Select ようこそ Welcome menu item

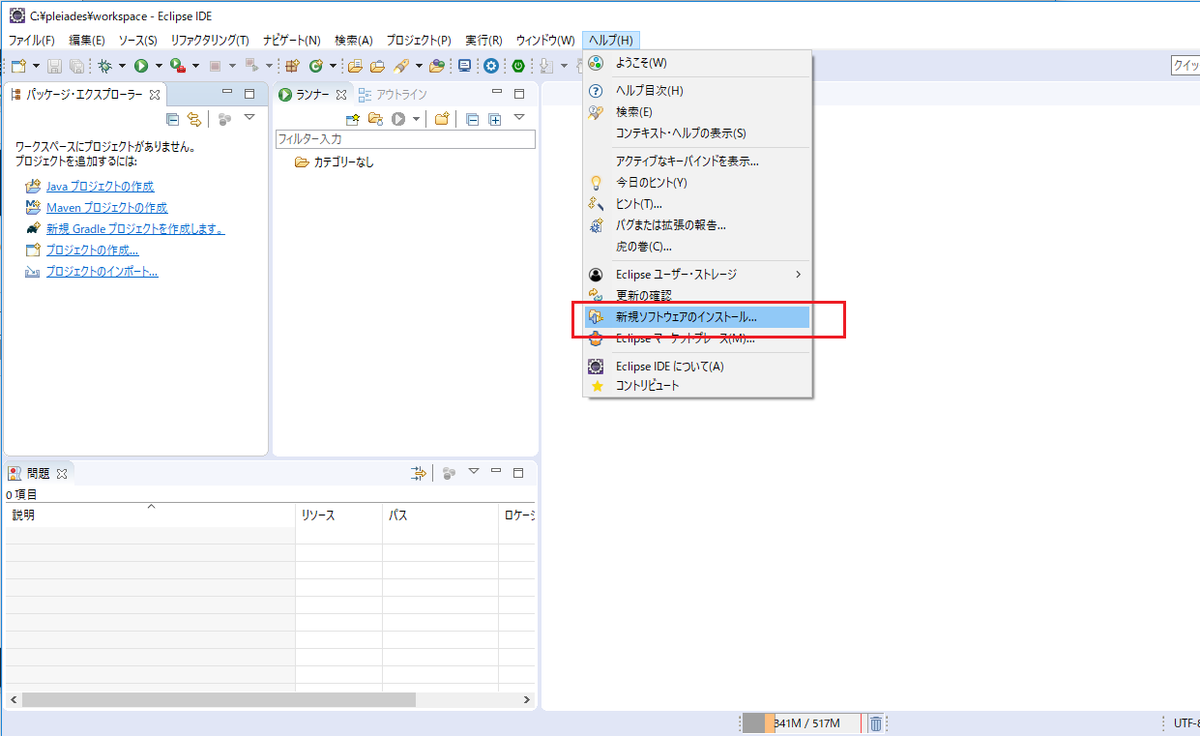coord(698,63)
